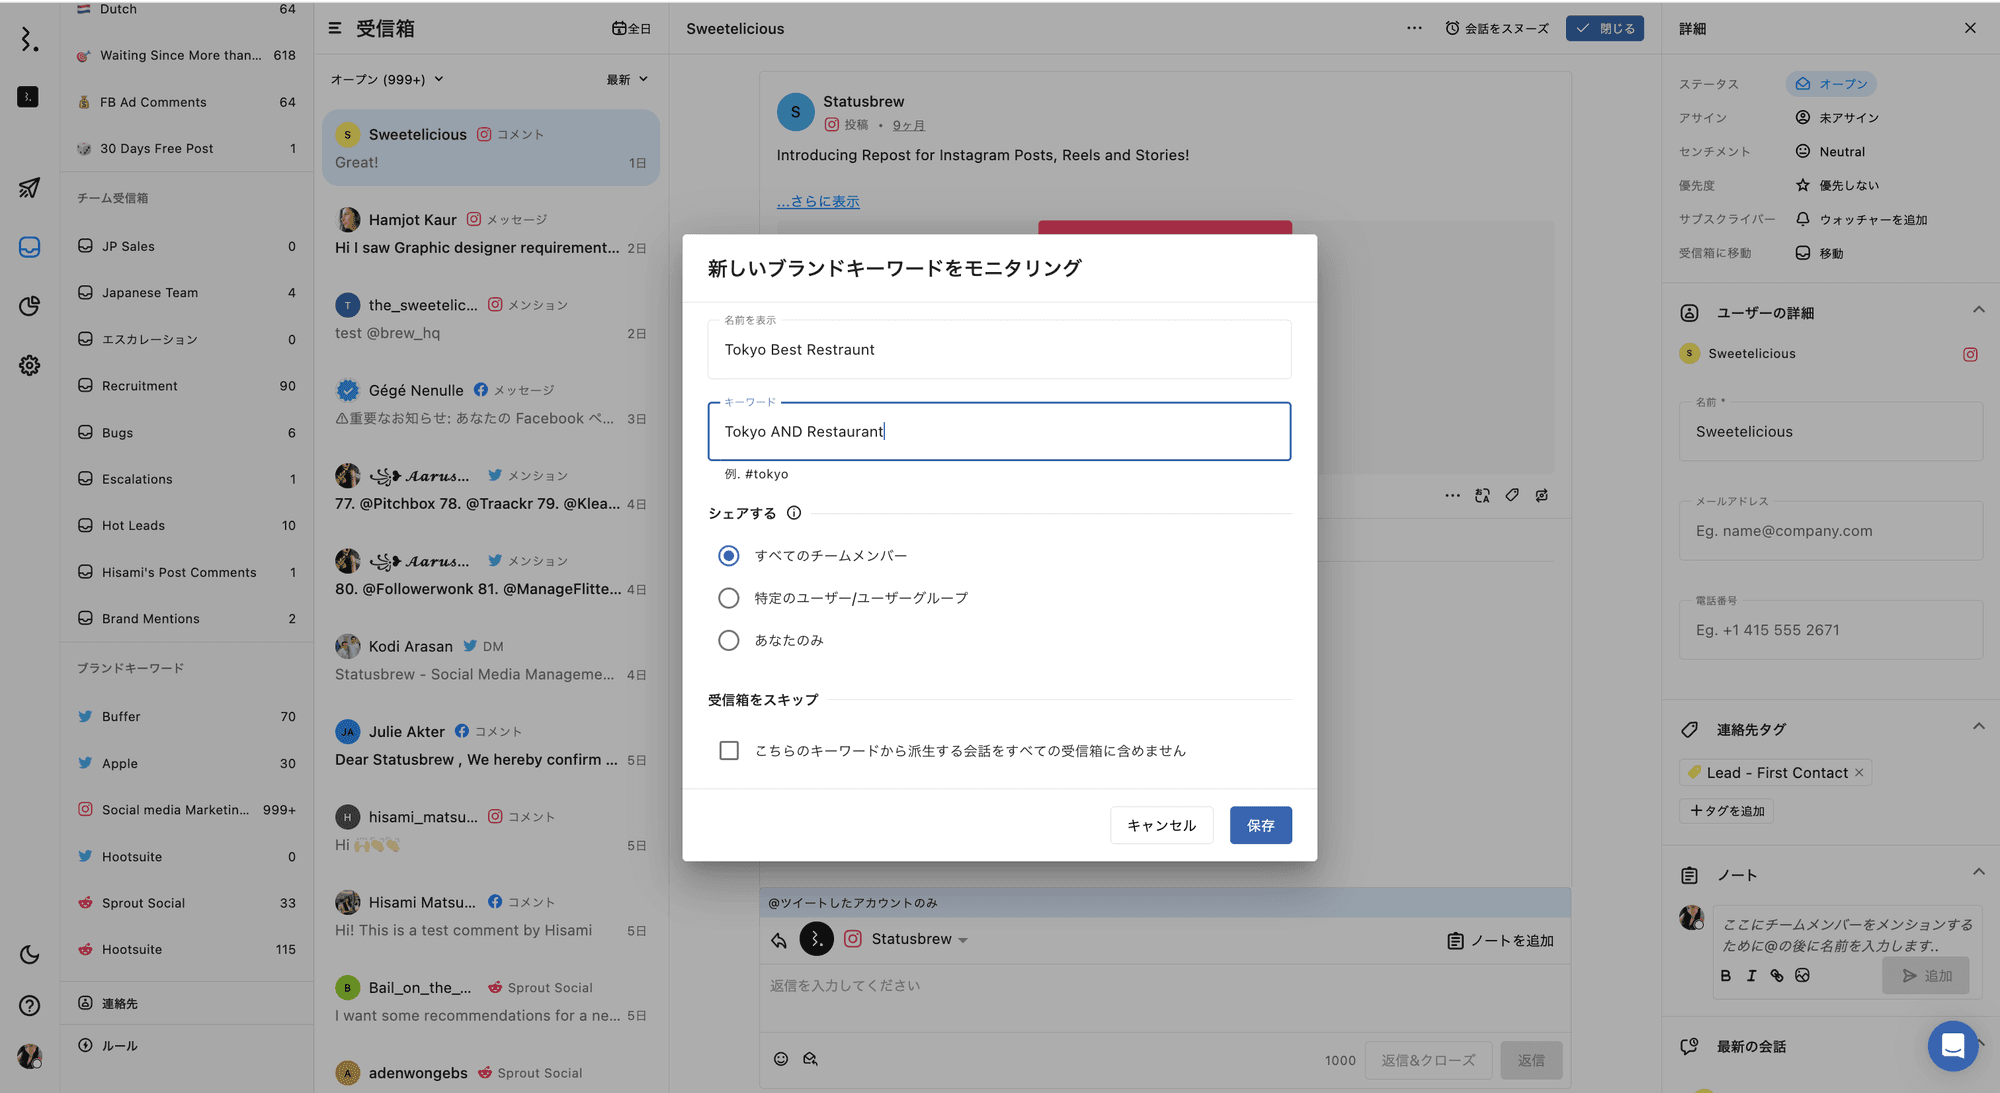
Task: Open settings gear in left sidebar
Action: 29,366
